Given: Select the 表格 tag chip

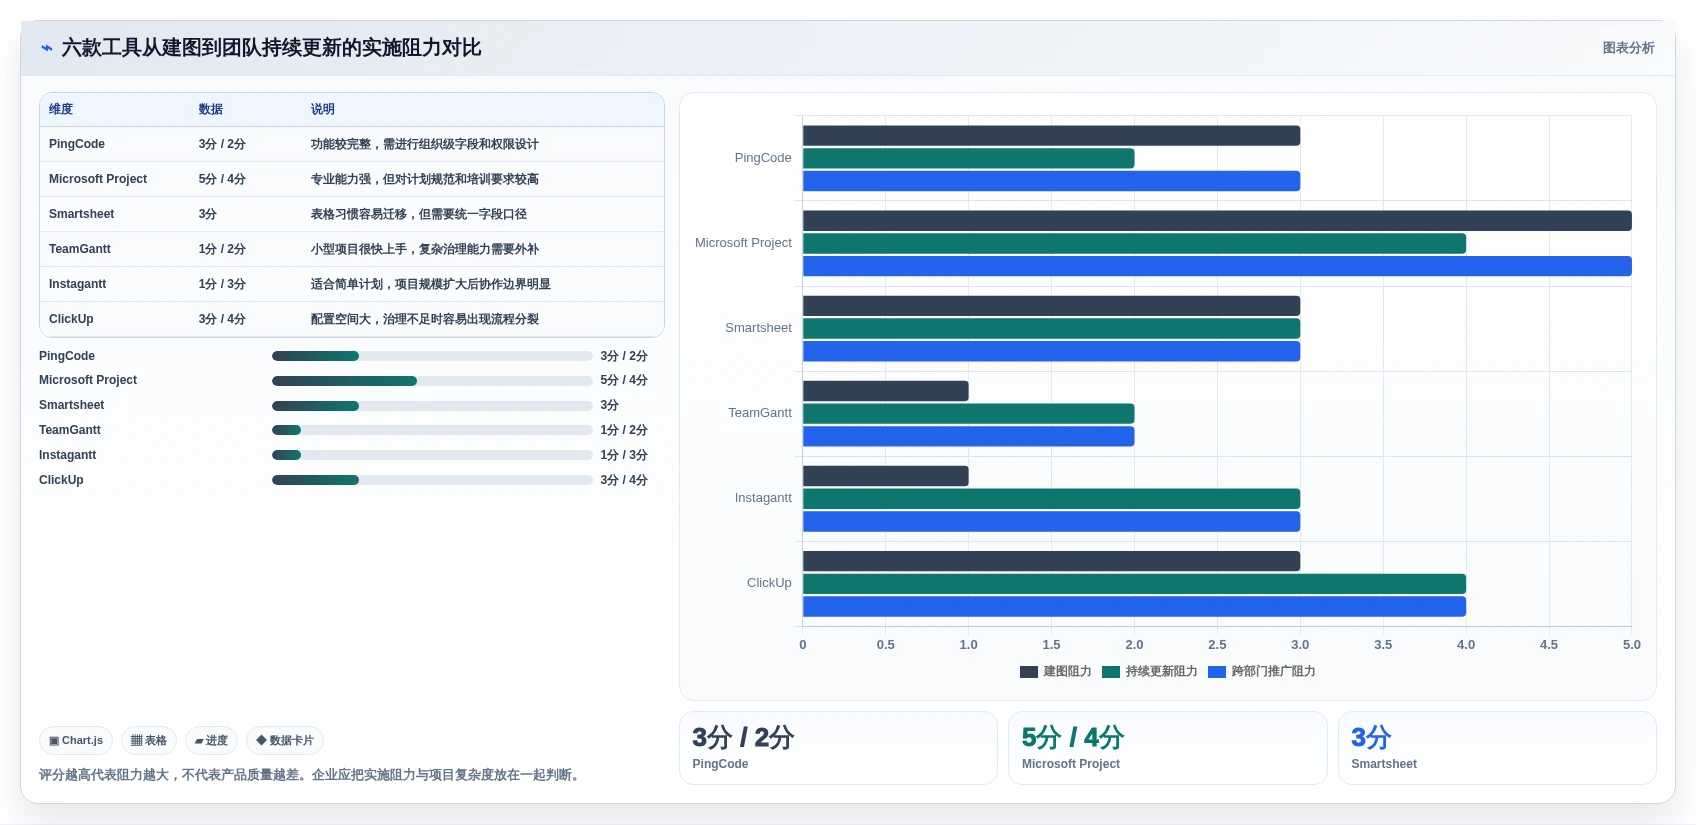Looking at the screenshot, I should click(x=149, y=741).
